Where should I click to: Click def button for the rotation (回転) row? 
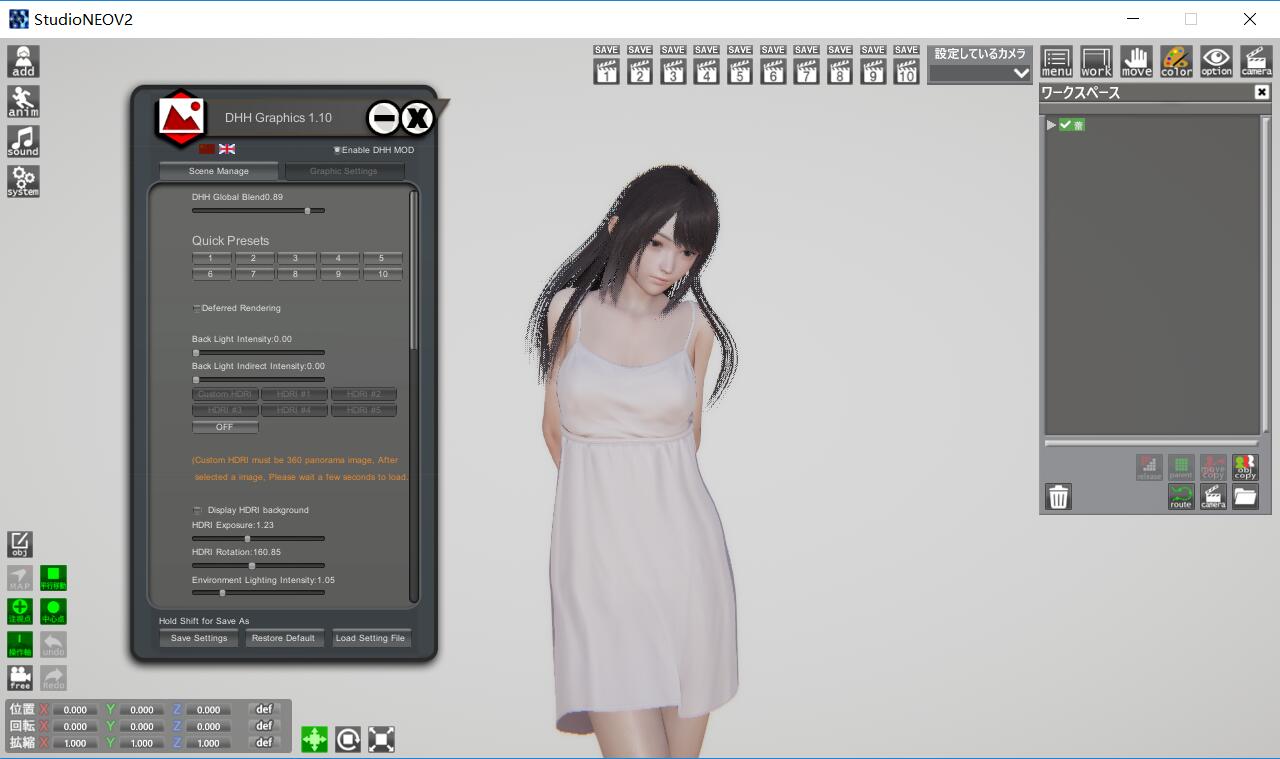point(264,726)
